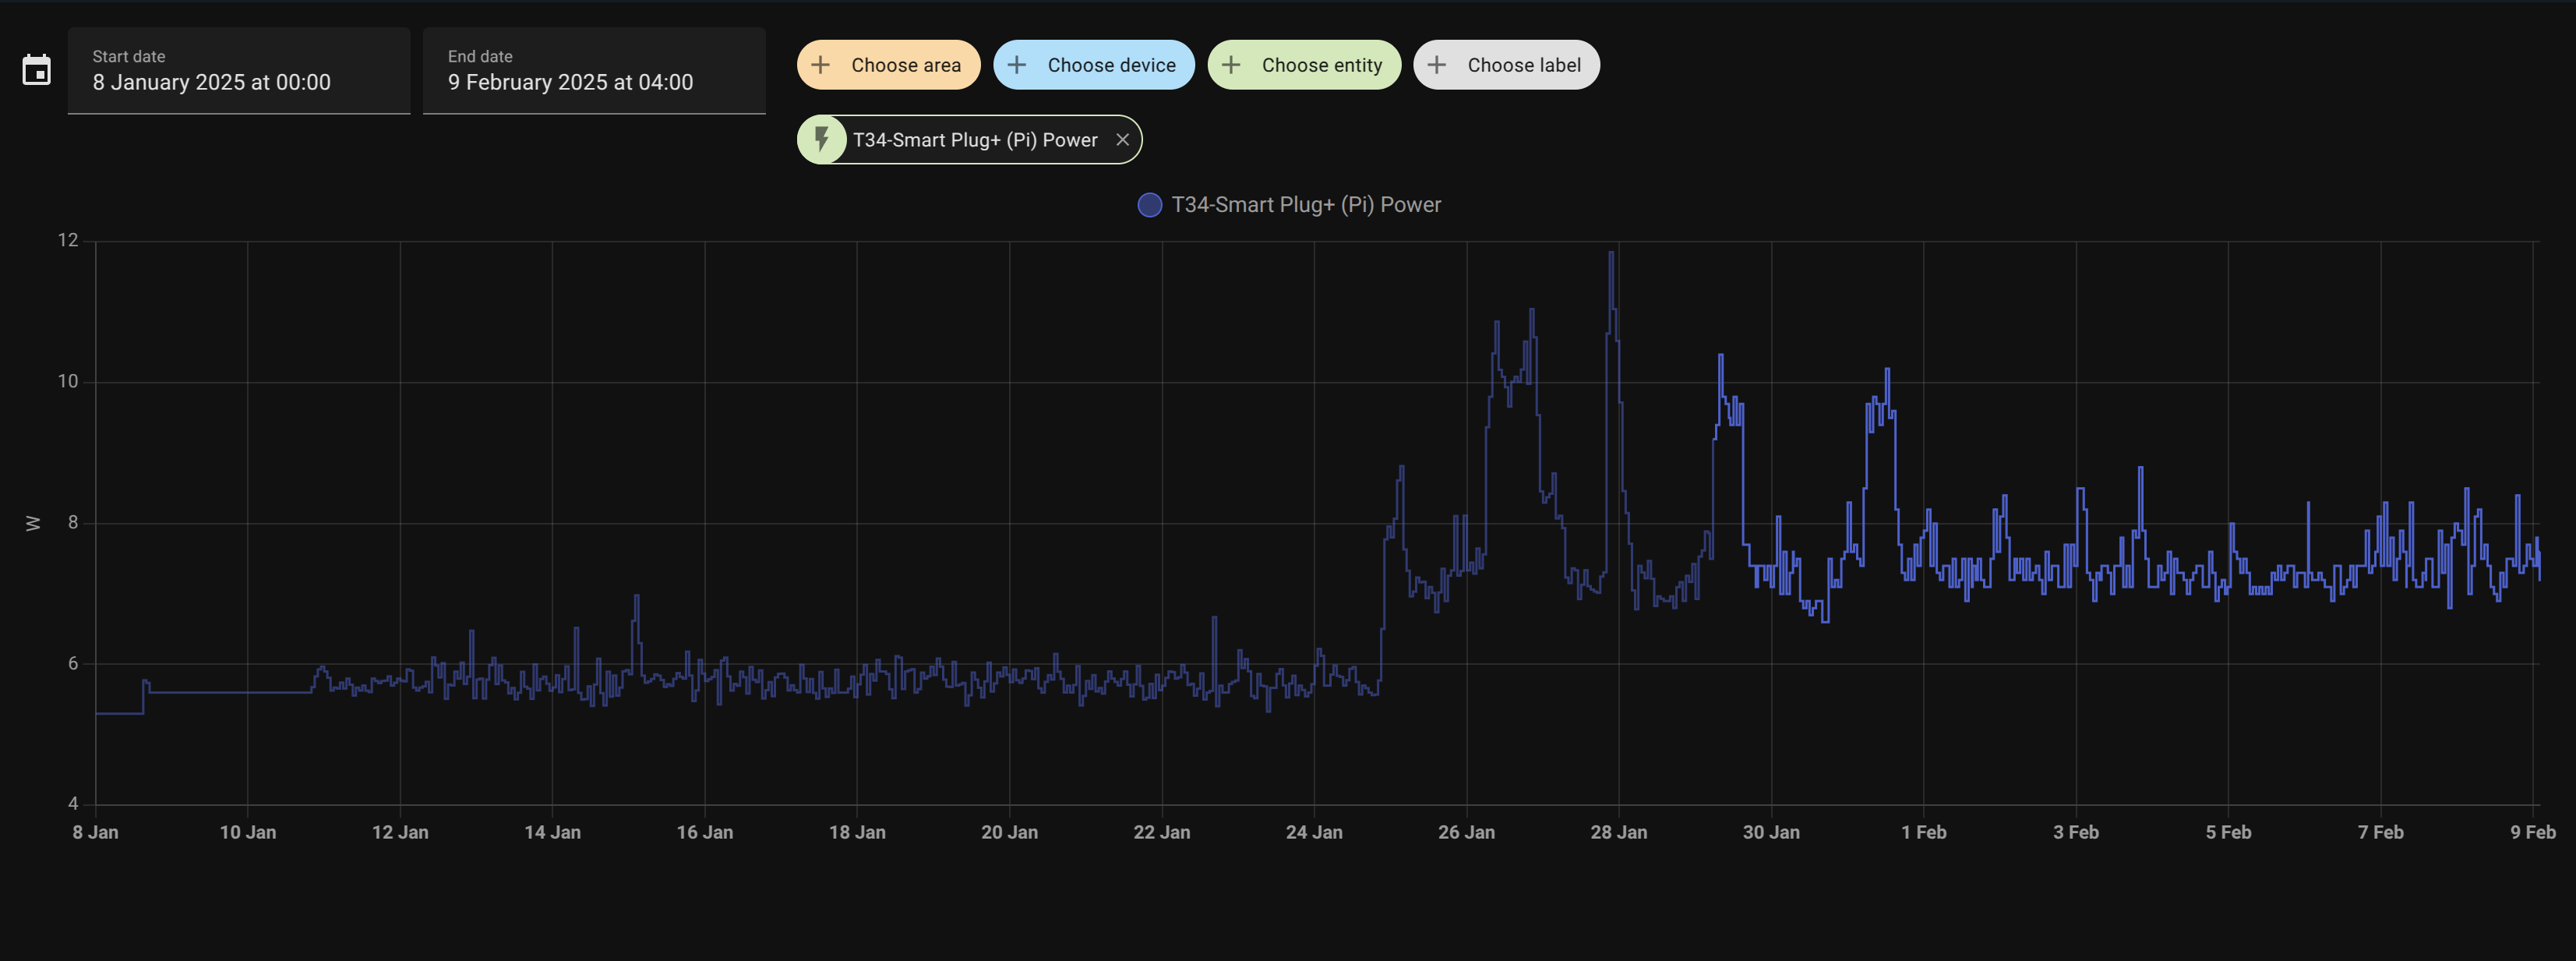The height and width of the screenshot is (961, 2576).
Task: Click lightning bolt icon on T34-Smart Plug chip
Action: [822, 140]
